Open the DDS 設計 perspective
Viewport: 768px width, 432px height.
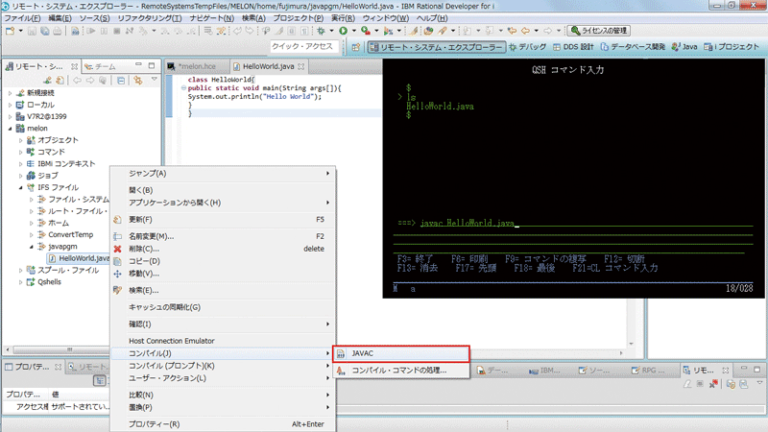click(x=575, y=47)
